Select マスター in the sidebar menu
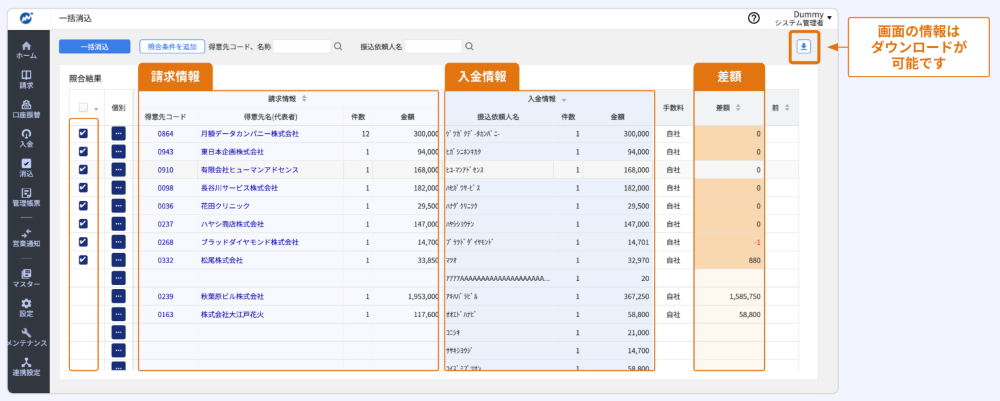This screenshot has height=401, width=1000. (x=26, y=277)
